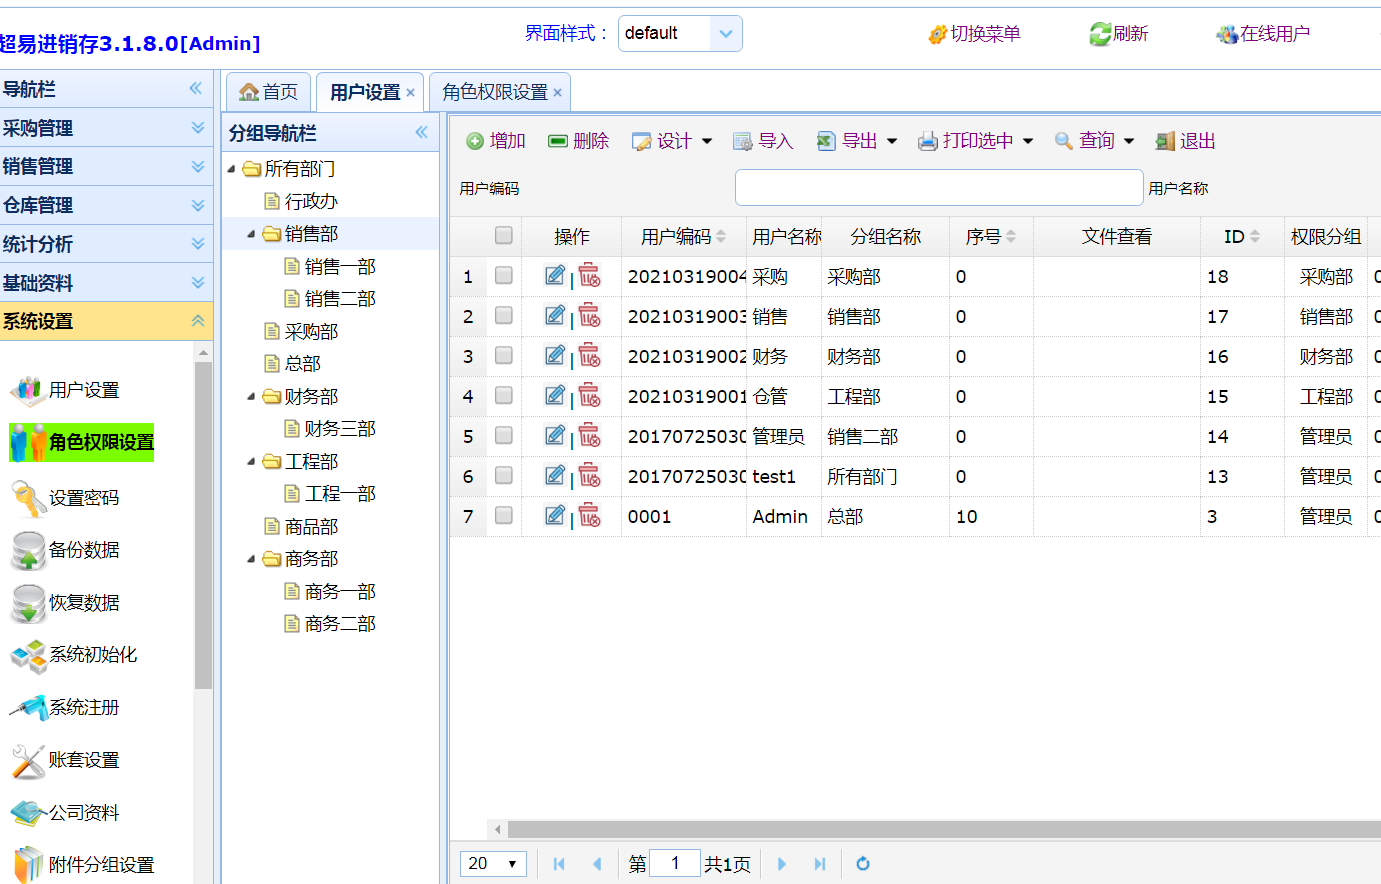Viewport: 1381px width, 884px height.
Task: Open account set settings (账套设置) icon
Action: tap(28, 761)
